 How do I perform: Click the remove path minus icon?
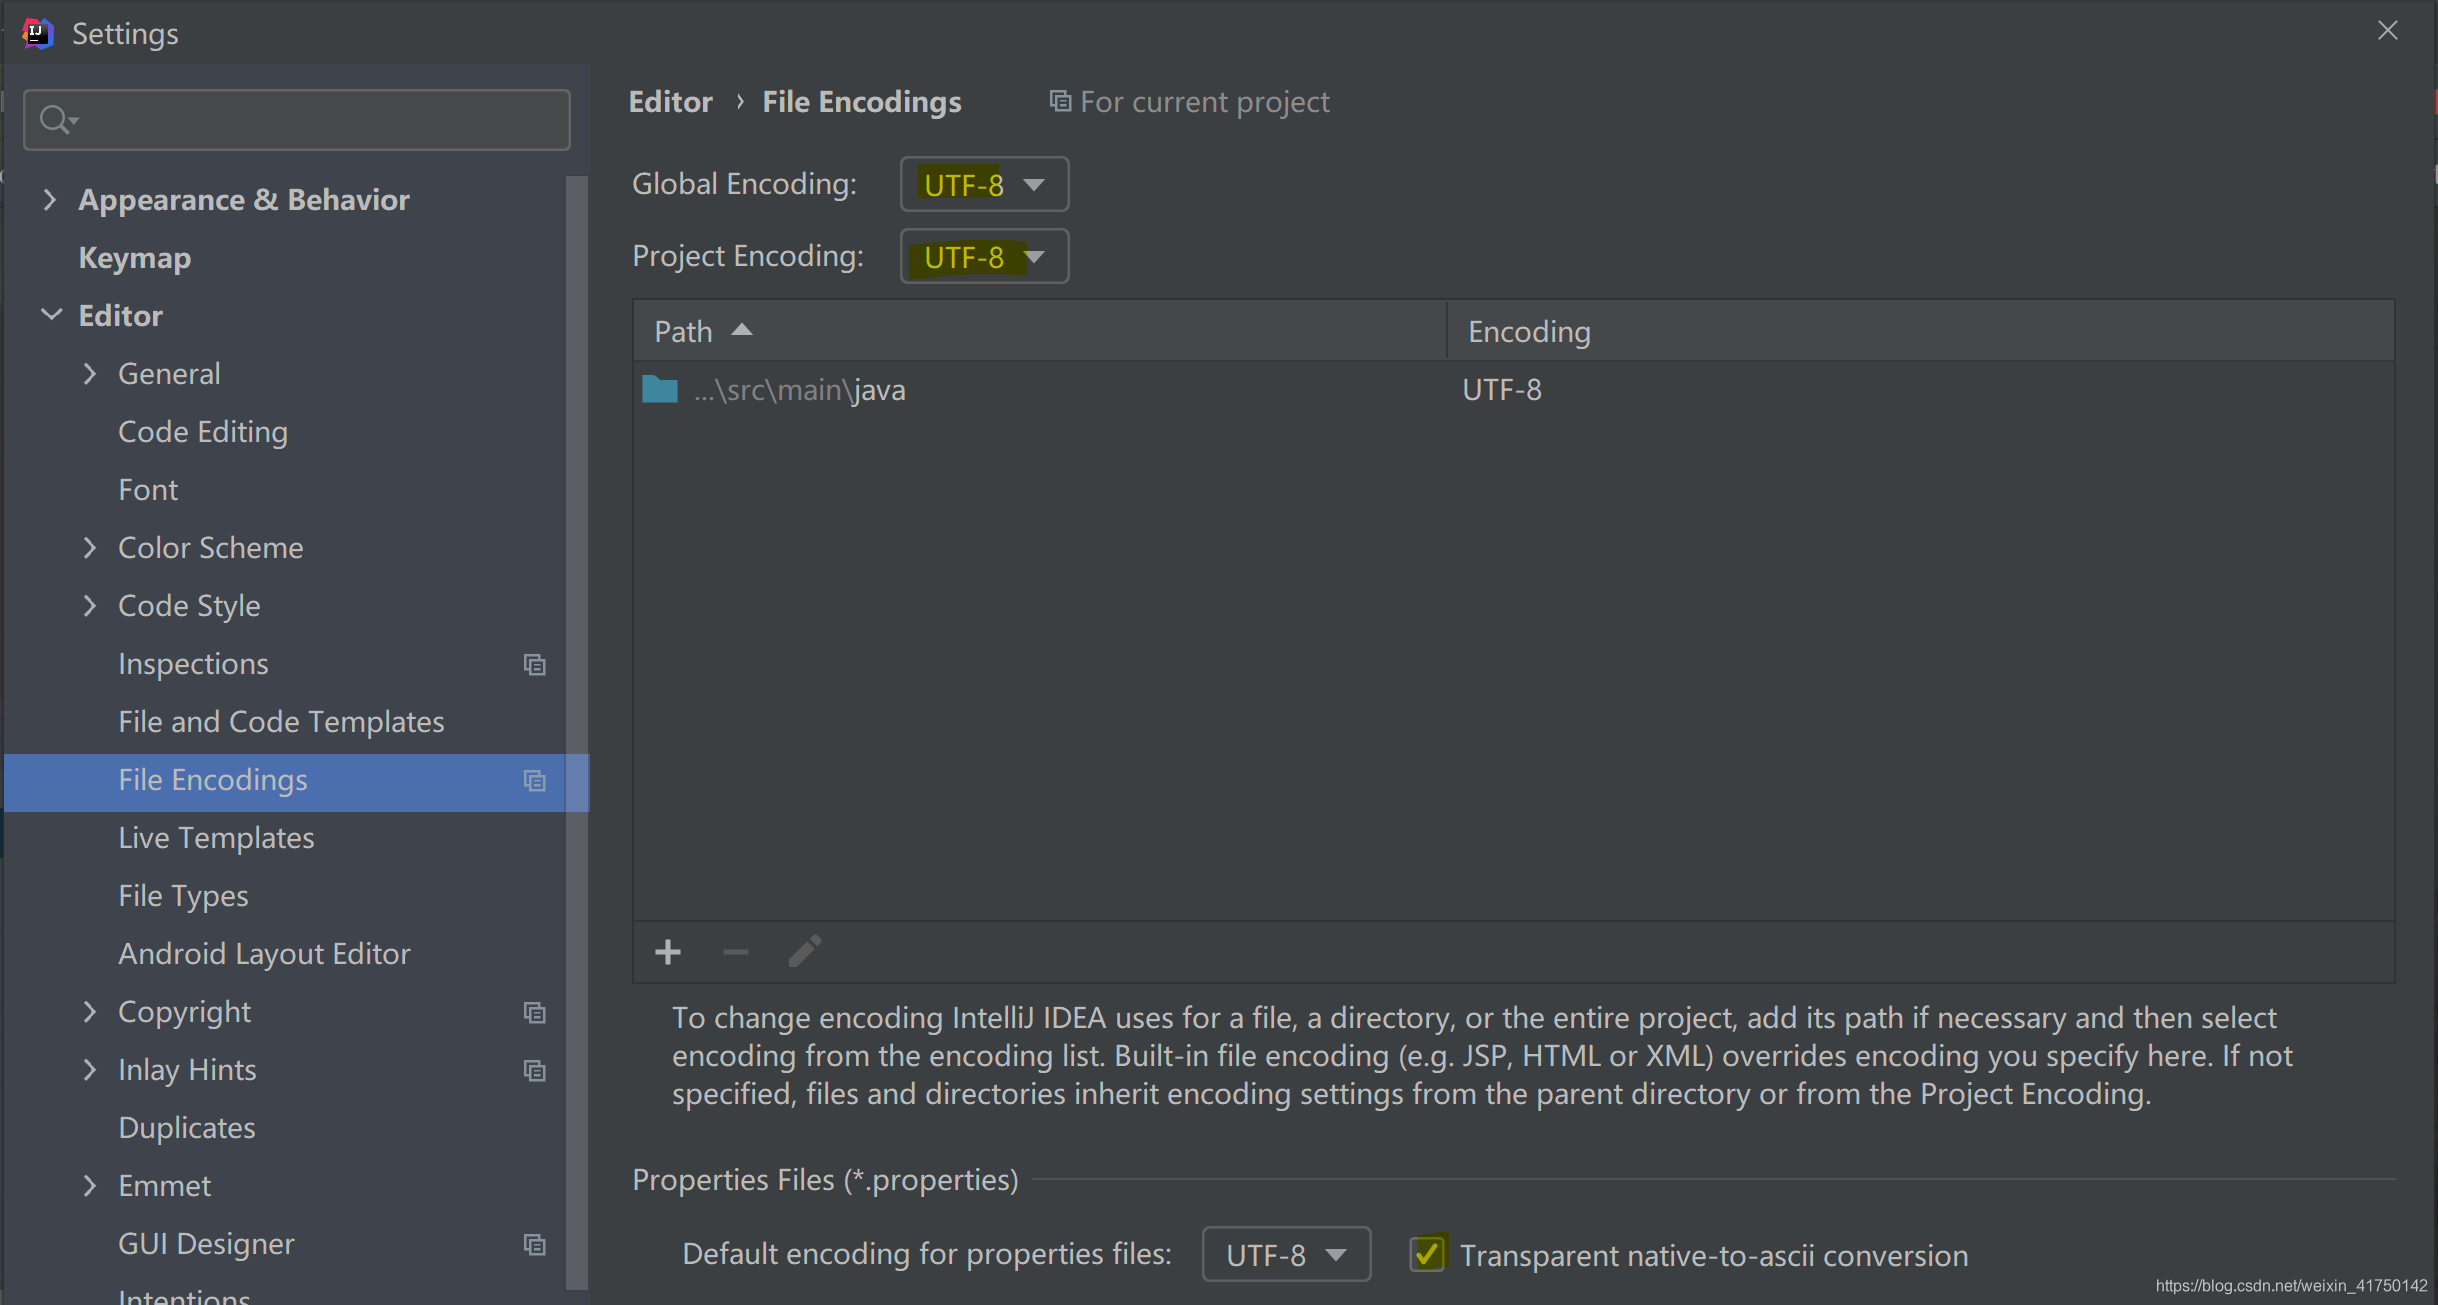[736, 952]
